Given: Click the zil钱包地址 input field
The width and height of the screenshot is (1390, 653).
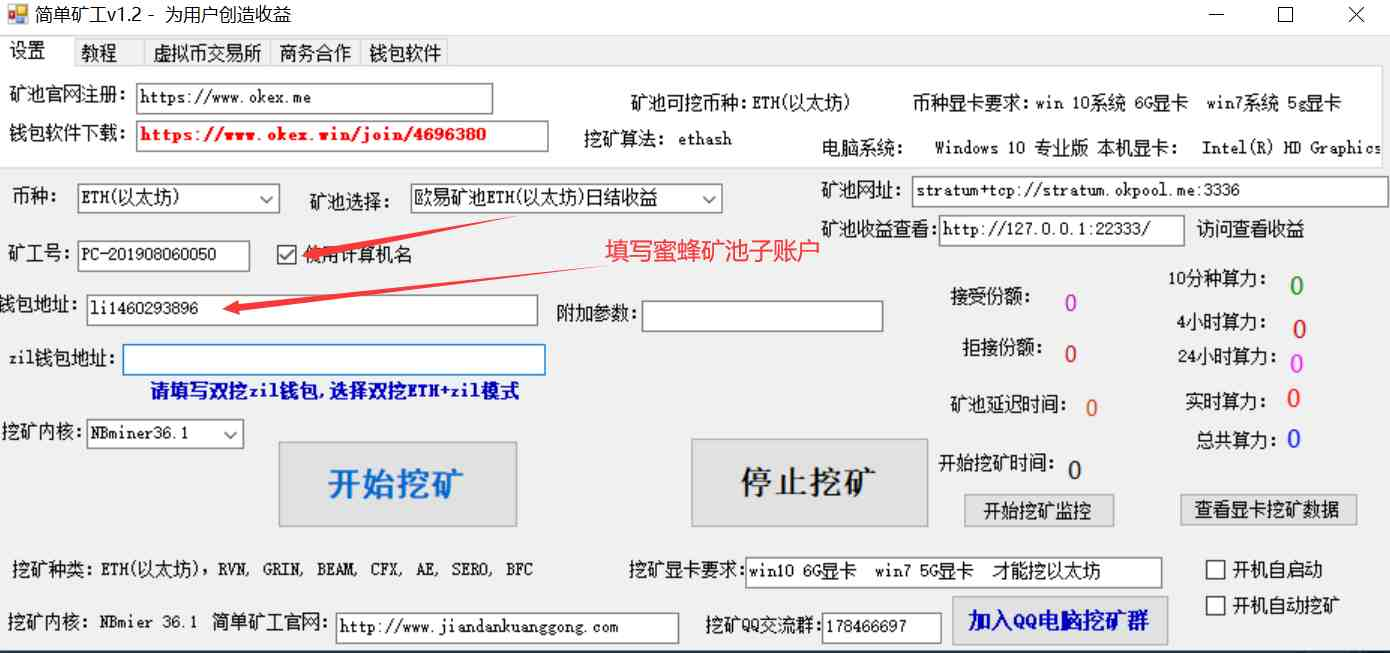Looking at the screenshot, I should point(334,360).
